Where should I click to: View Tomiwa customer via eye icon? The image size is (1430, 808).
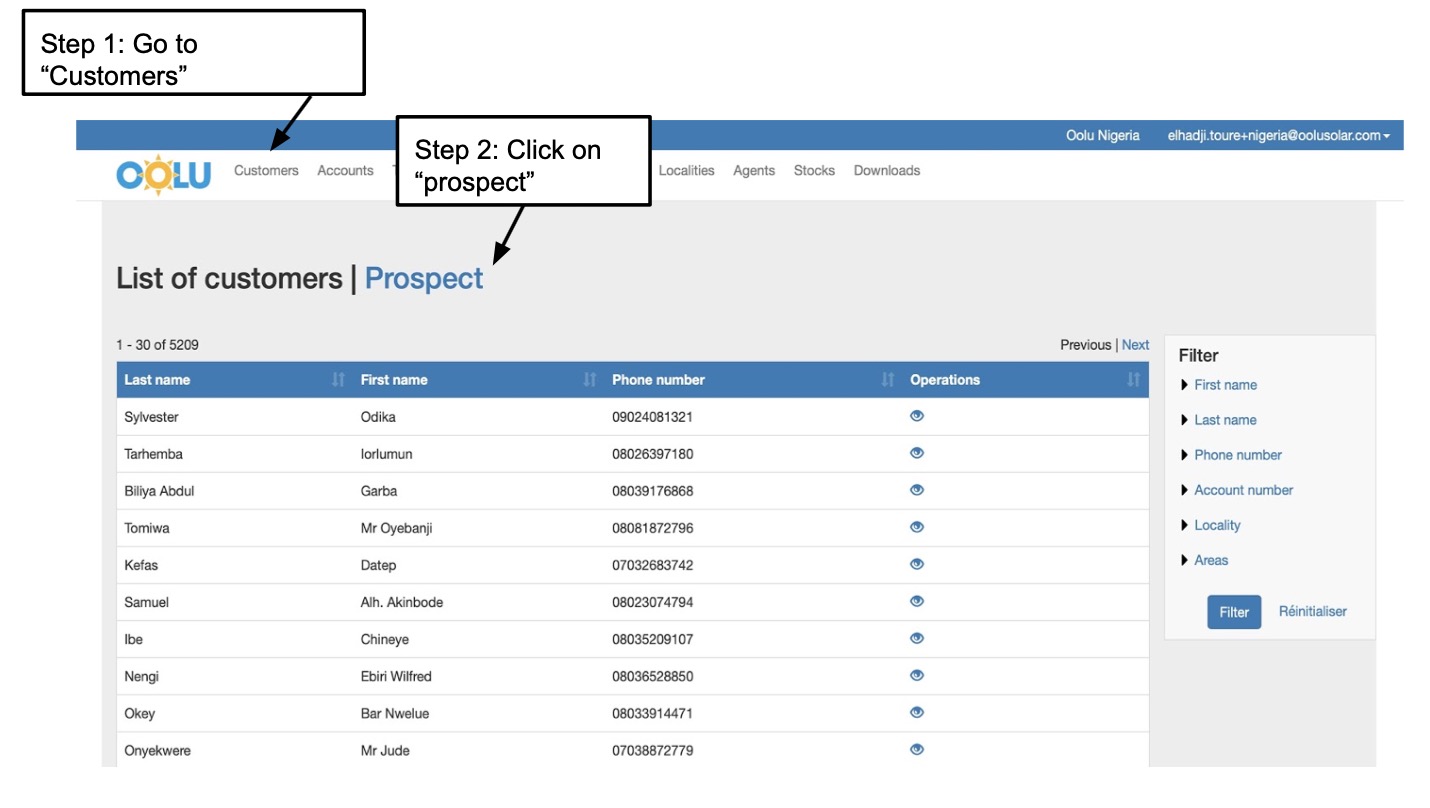coord(917,527)
